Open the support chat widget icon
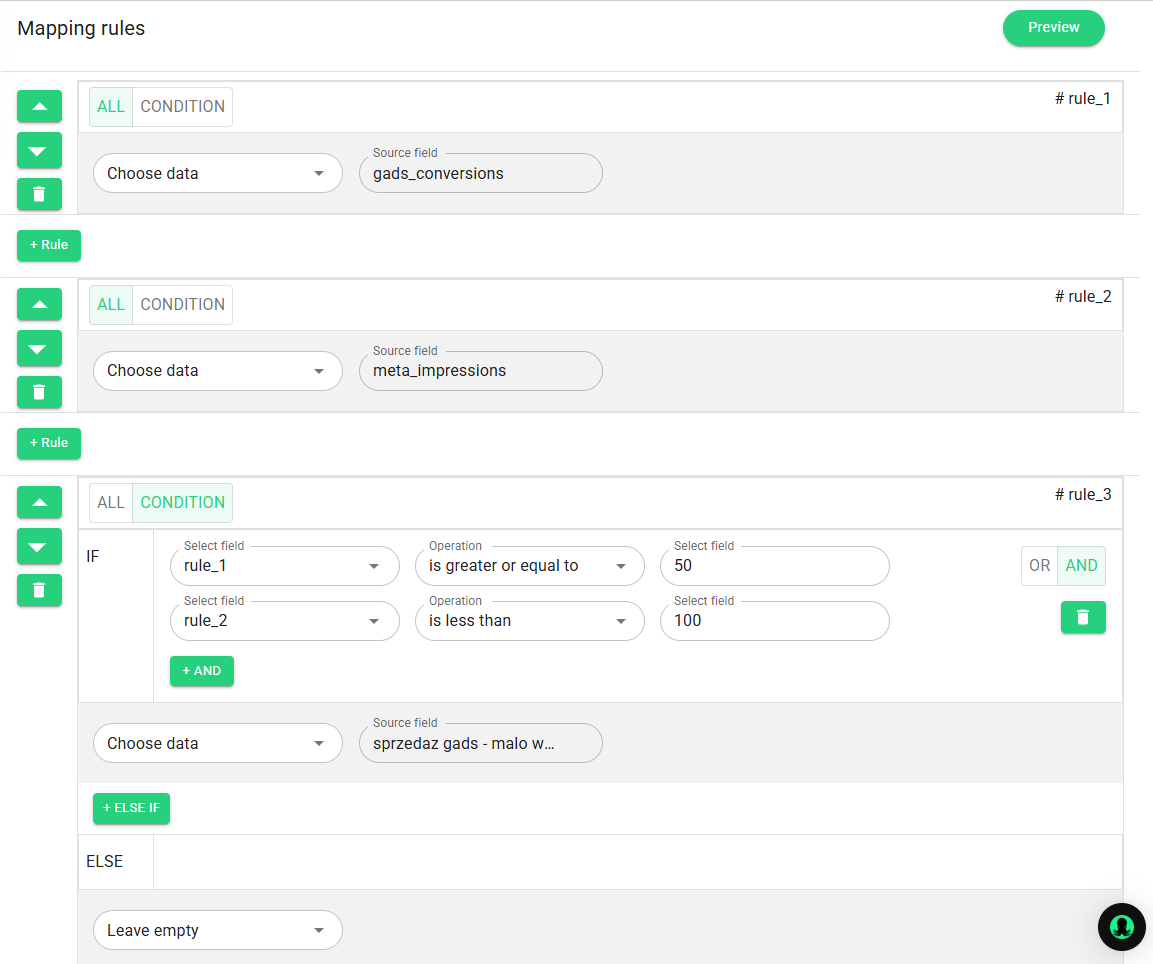This screenshot has width=1153, height=964. click(1121, 927)
